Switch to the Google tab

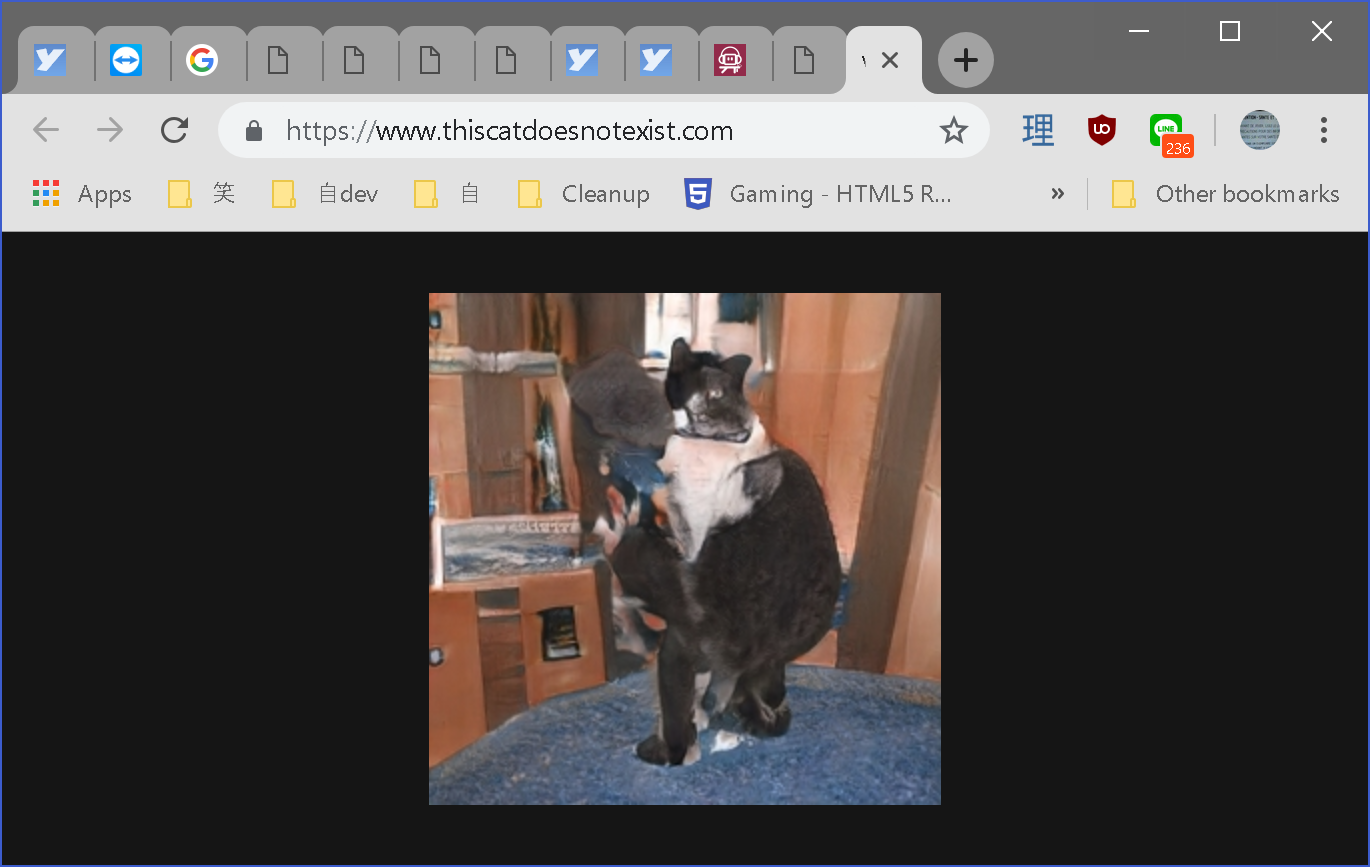pos(202,61)
